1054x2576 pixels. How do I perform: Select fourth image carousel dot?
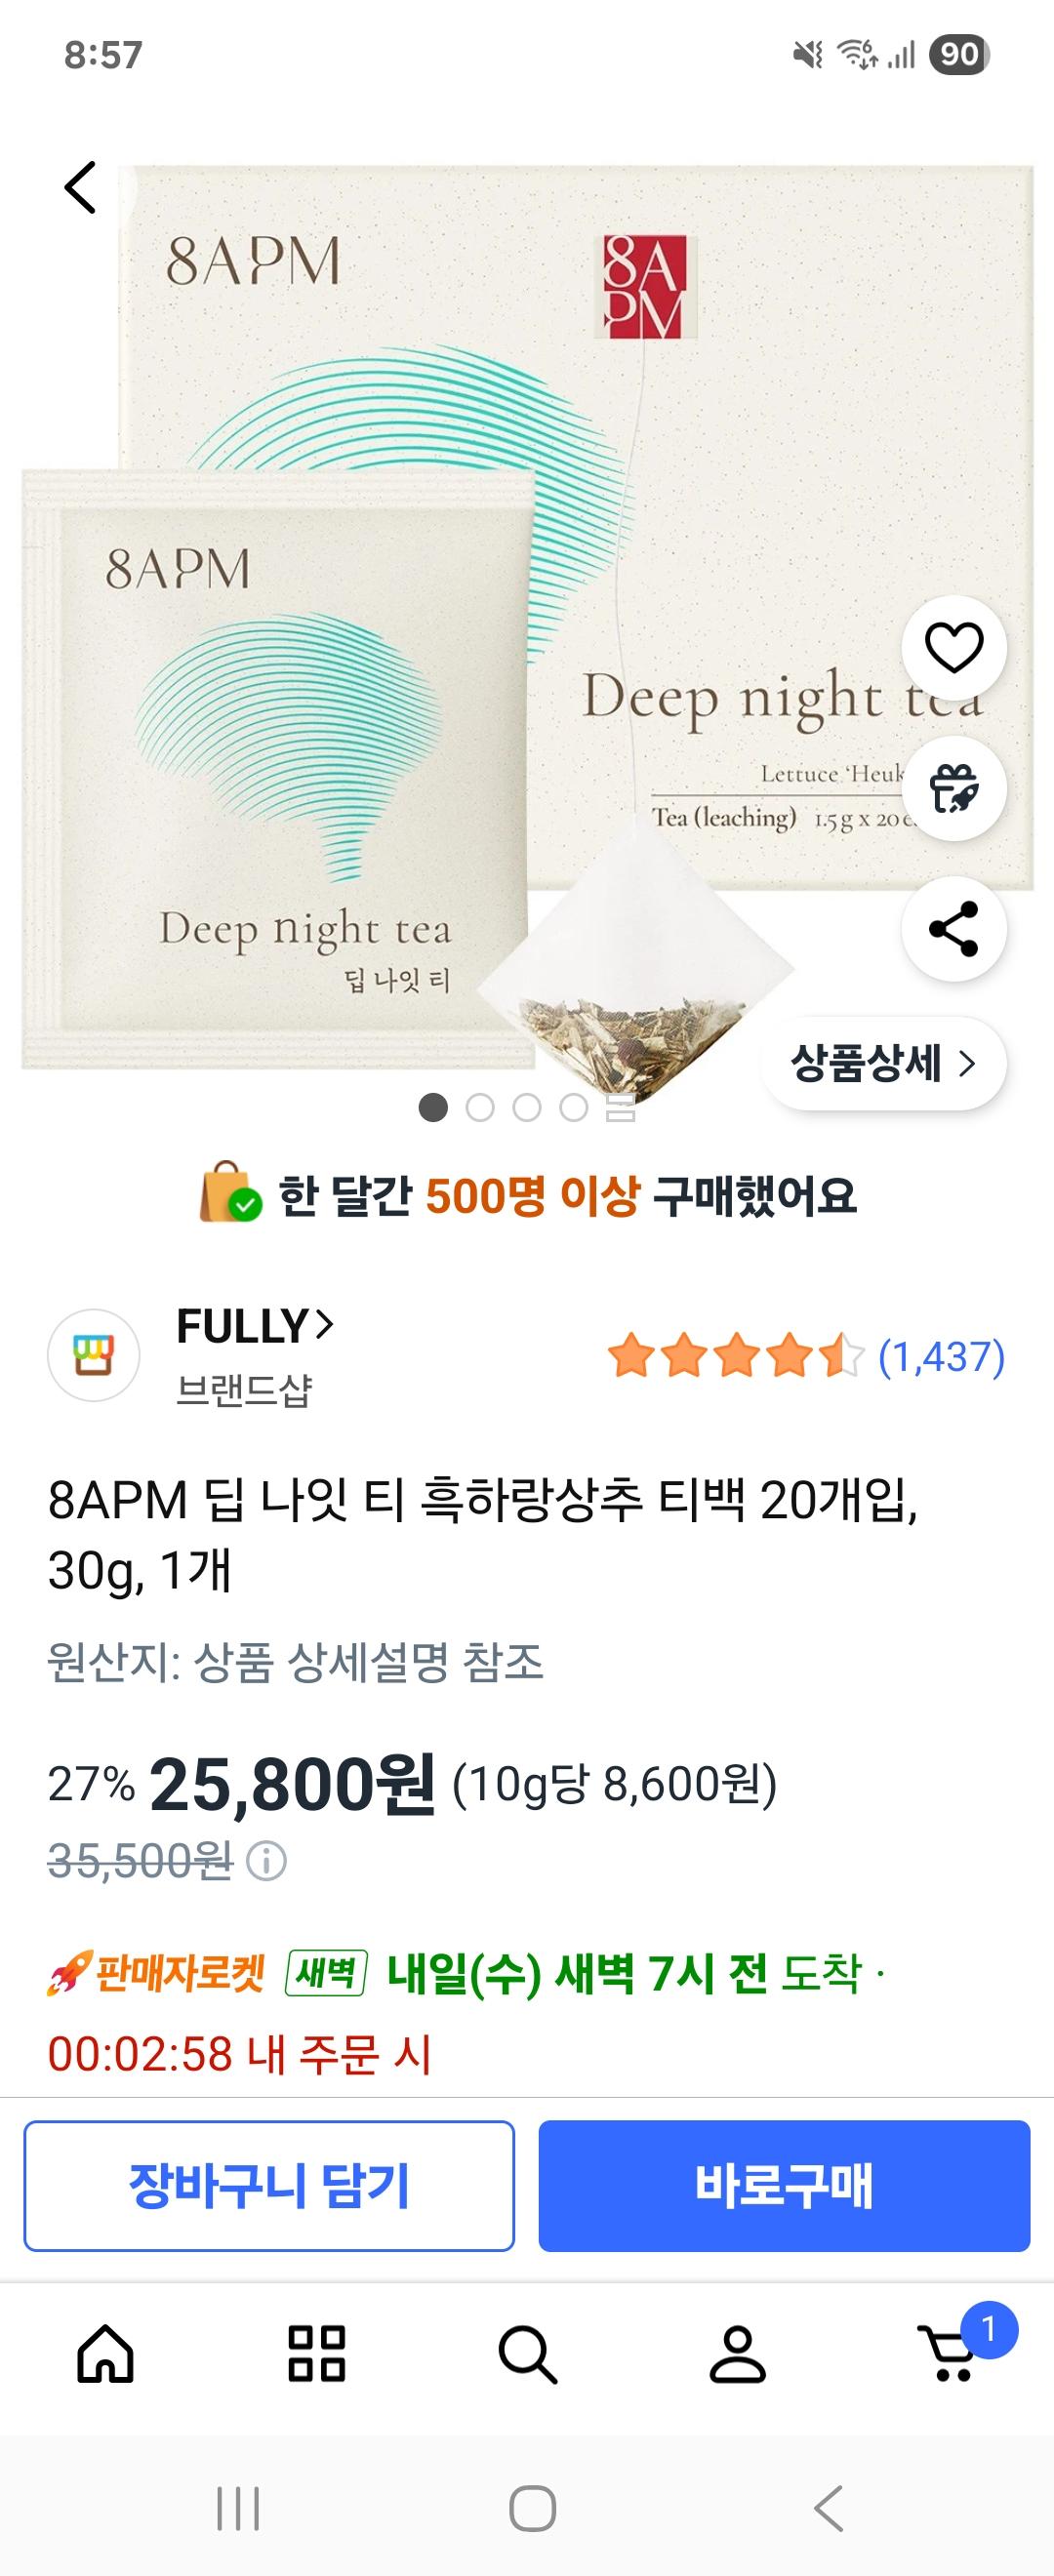click(573, 1107)
